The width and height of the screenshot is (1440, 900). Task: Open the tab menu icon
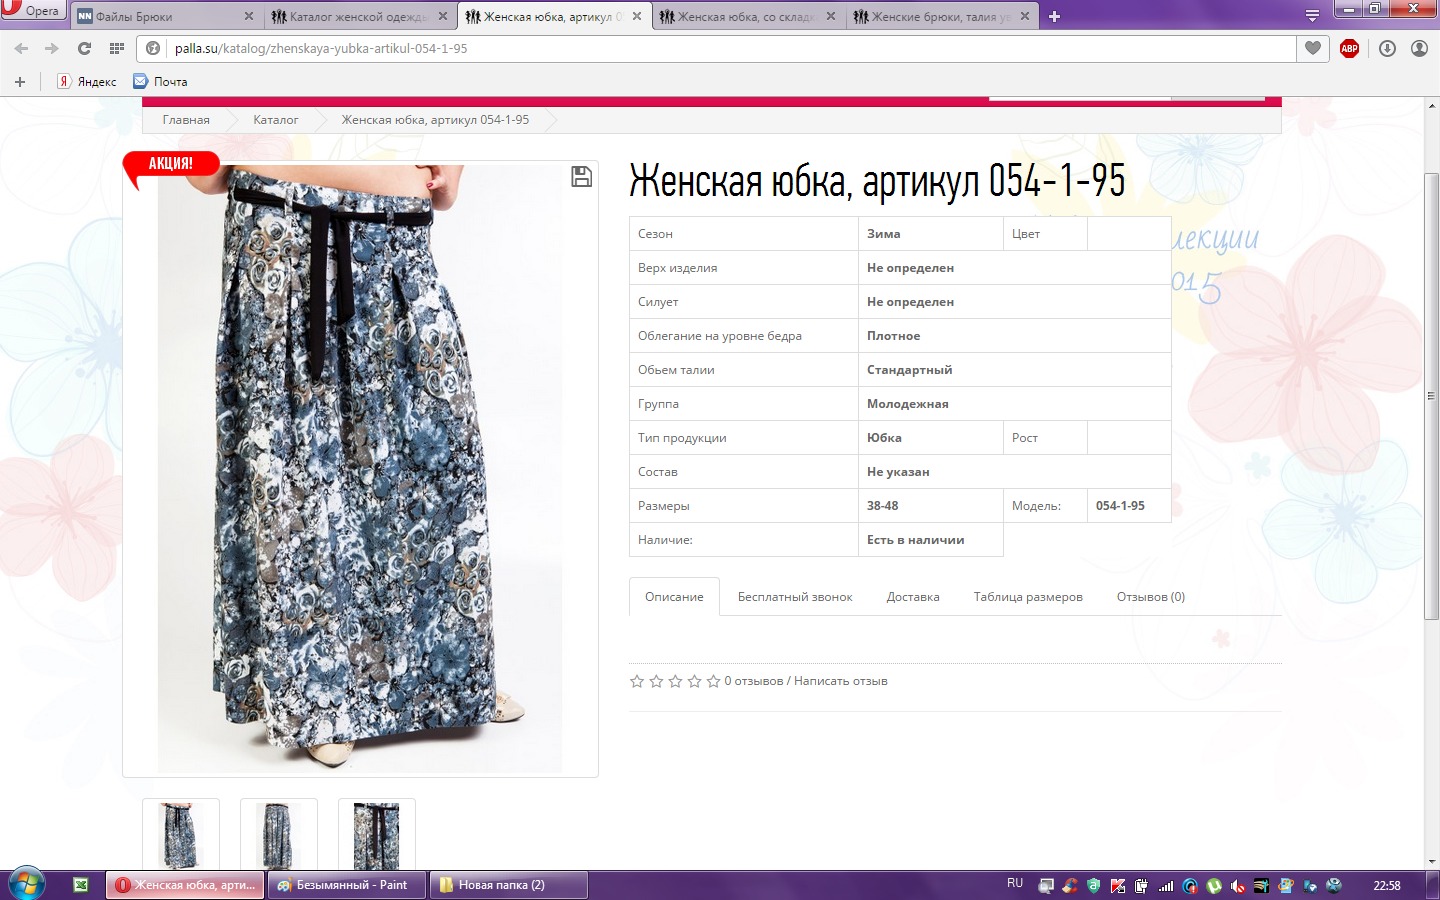pos(1312,16)
